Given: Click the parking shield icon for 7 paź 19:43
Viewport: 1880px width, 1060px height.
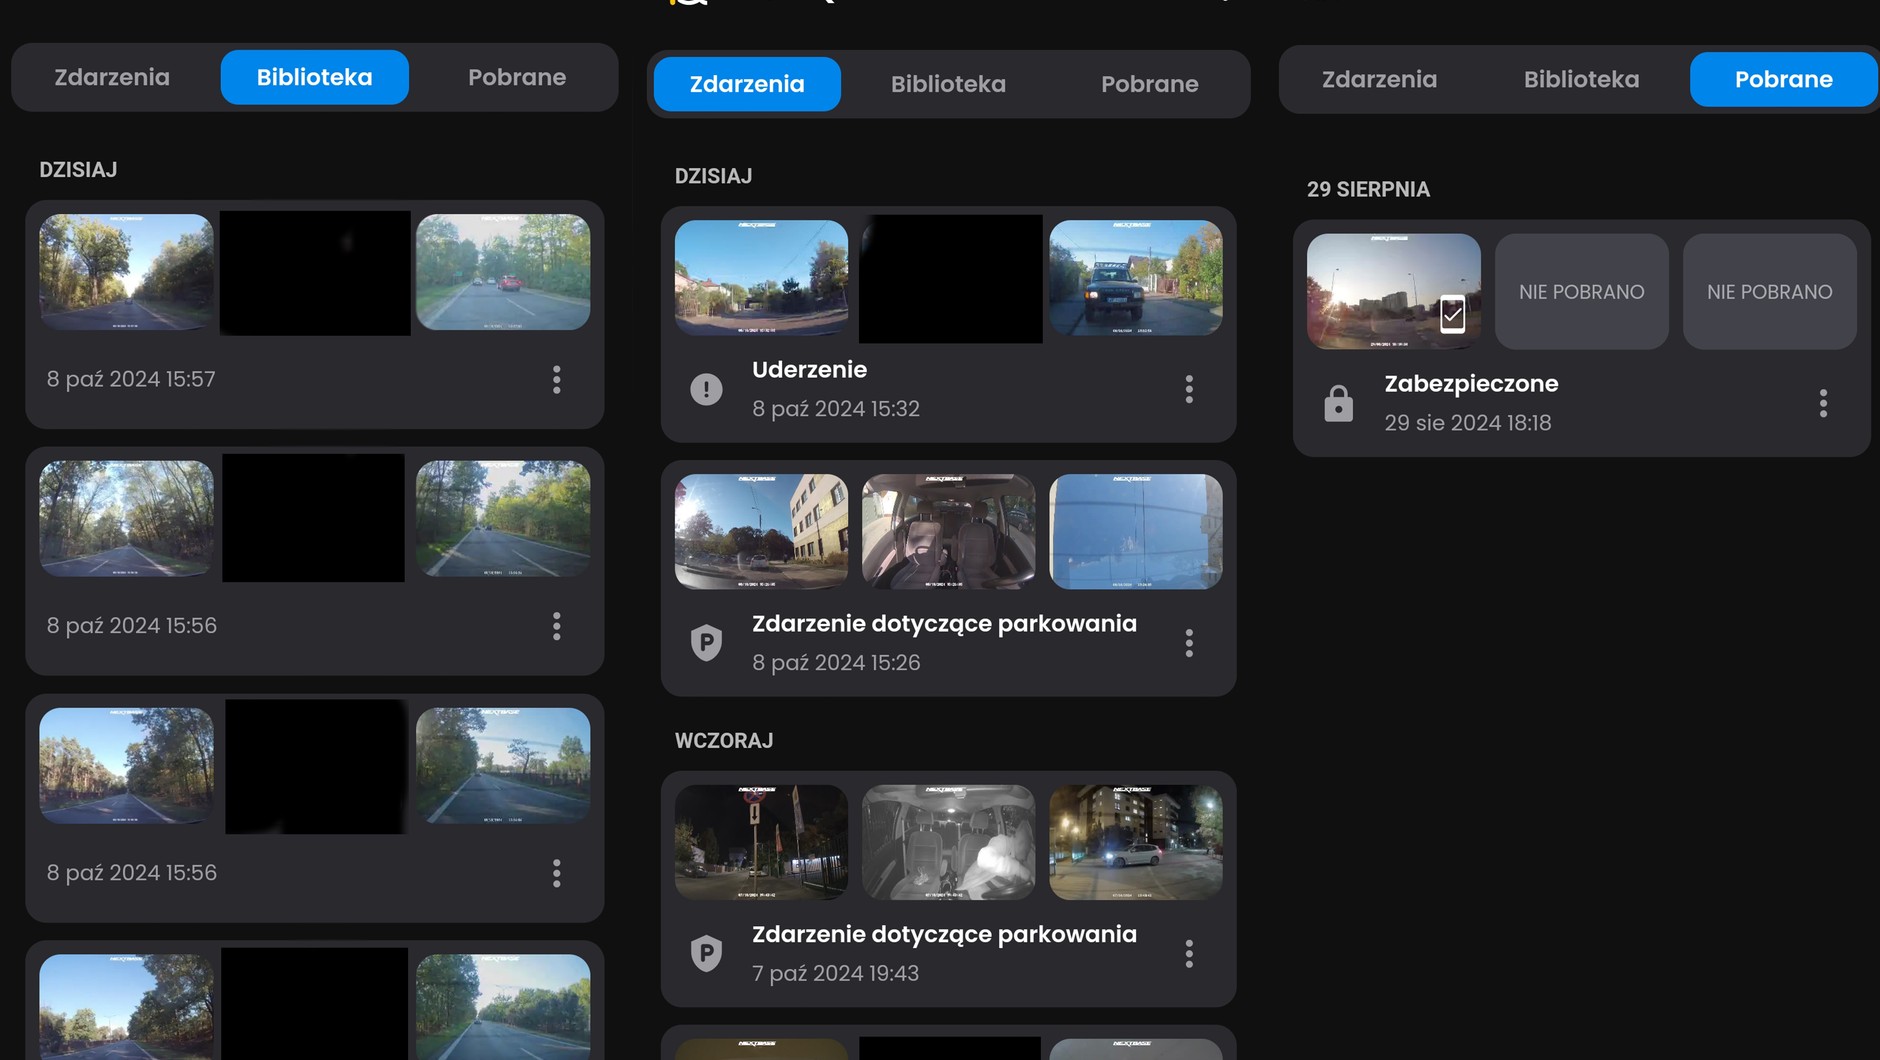Looking at the screenshot, I should (x=706, y=953).
